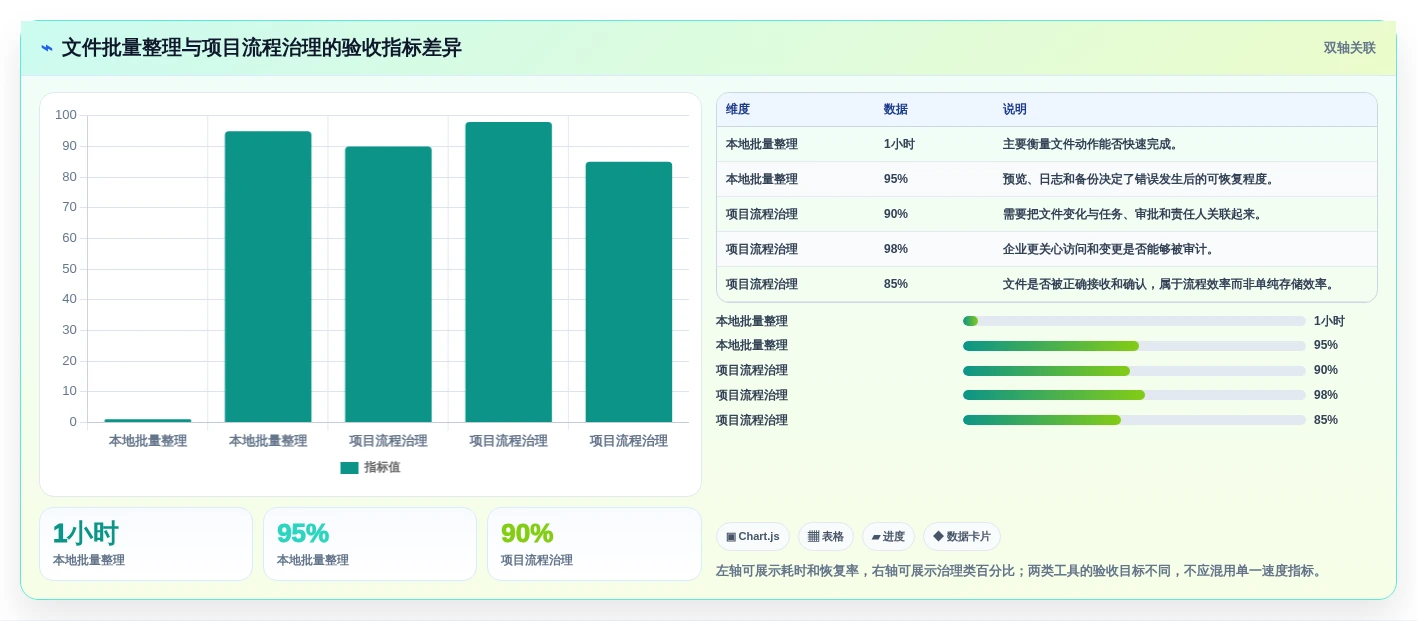Click the progress bar labeled 85%
The image size is (1417, 621).
pyautogui.click(x=1134, y=420)
